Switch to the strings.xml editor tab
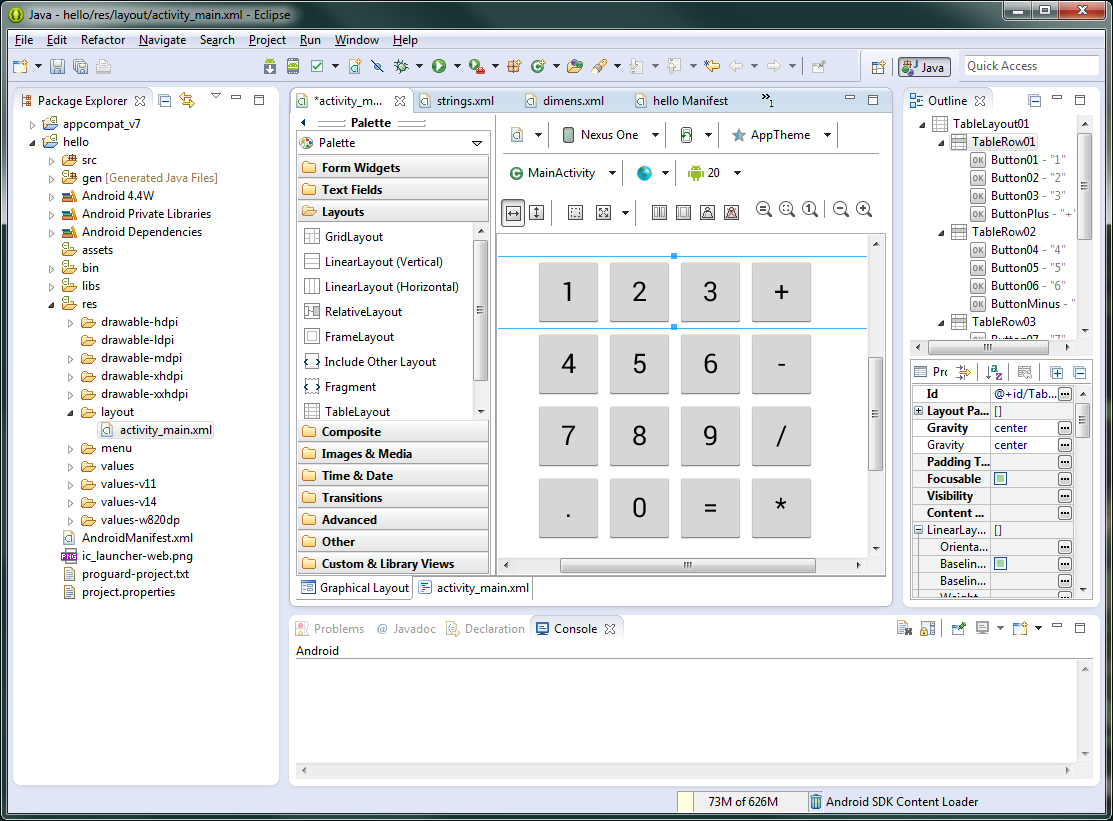The width and height of the screenshot is (1113, 821). coord(465,101)
